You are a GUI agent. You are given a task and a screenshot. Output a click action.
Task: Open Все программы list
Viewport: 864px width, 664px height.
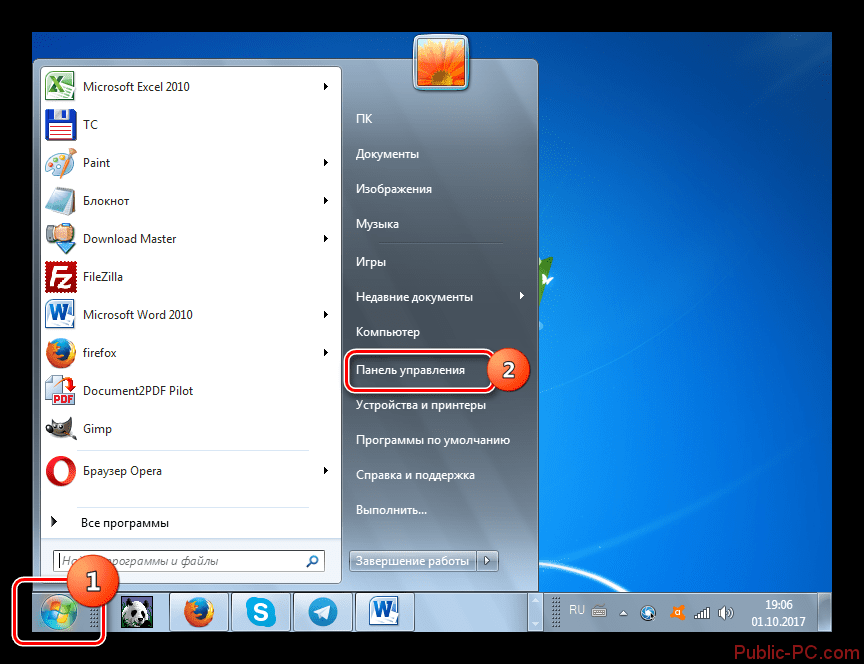pyautogui.click(x=124, y=522)
